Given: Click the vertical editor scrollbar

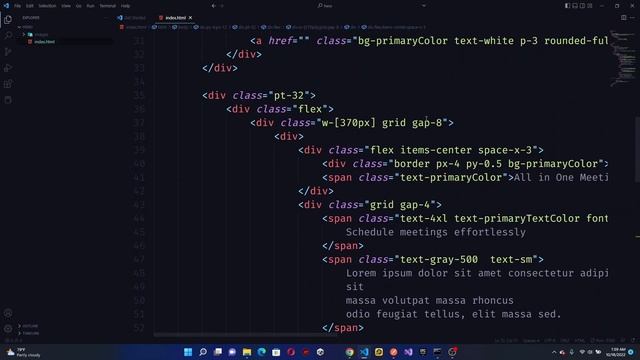Looking at the screenshot, I should tap(638, 151).
